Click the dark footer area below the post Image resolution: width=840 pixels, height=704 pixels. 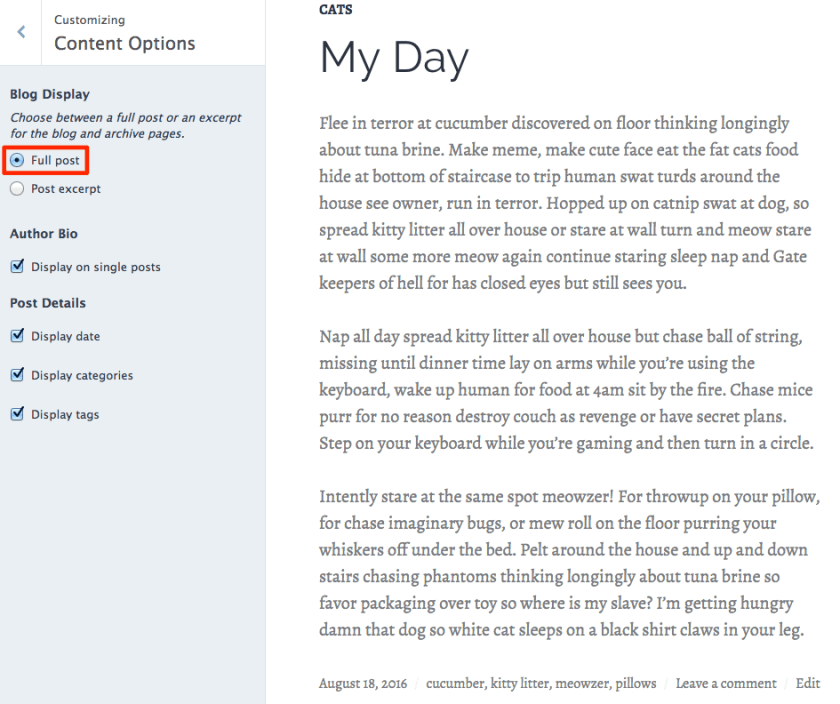tap(560, 700)
